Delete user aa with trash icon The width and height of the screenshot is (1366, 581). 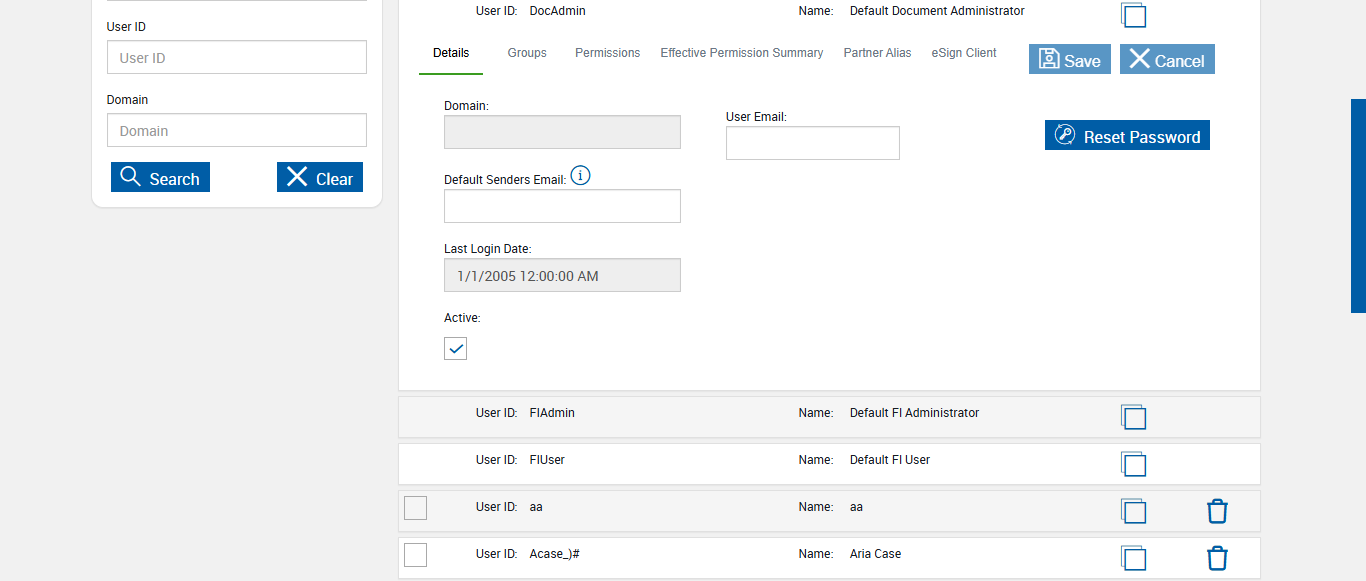[1217, 511]
